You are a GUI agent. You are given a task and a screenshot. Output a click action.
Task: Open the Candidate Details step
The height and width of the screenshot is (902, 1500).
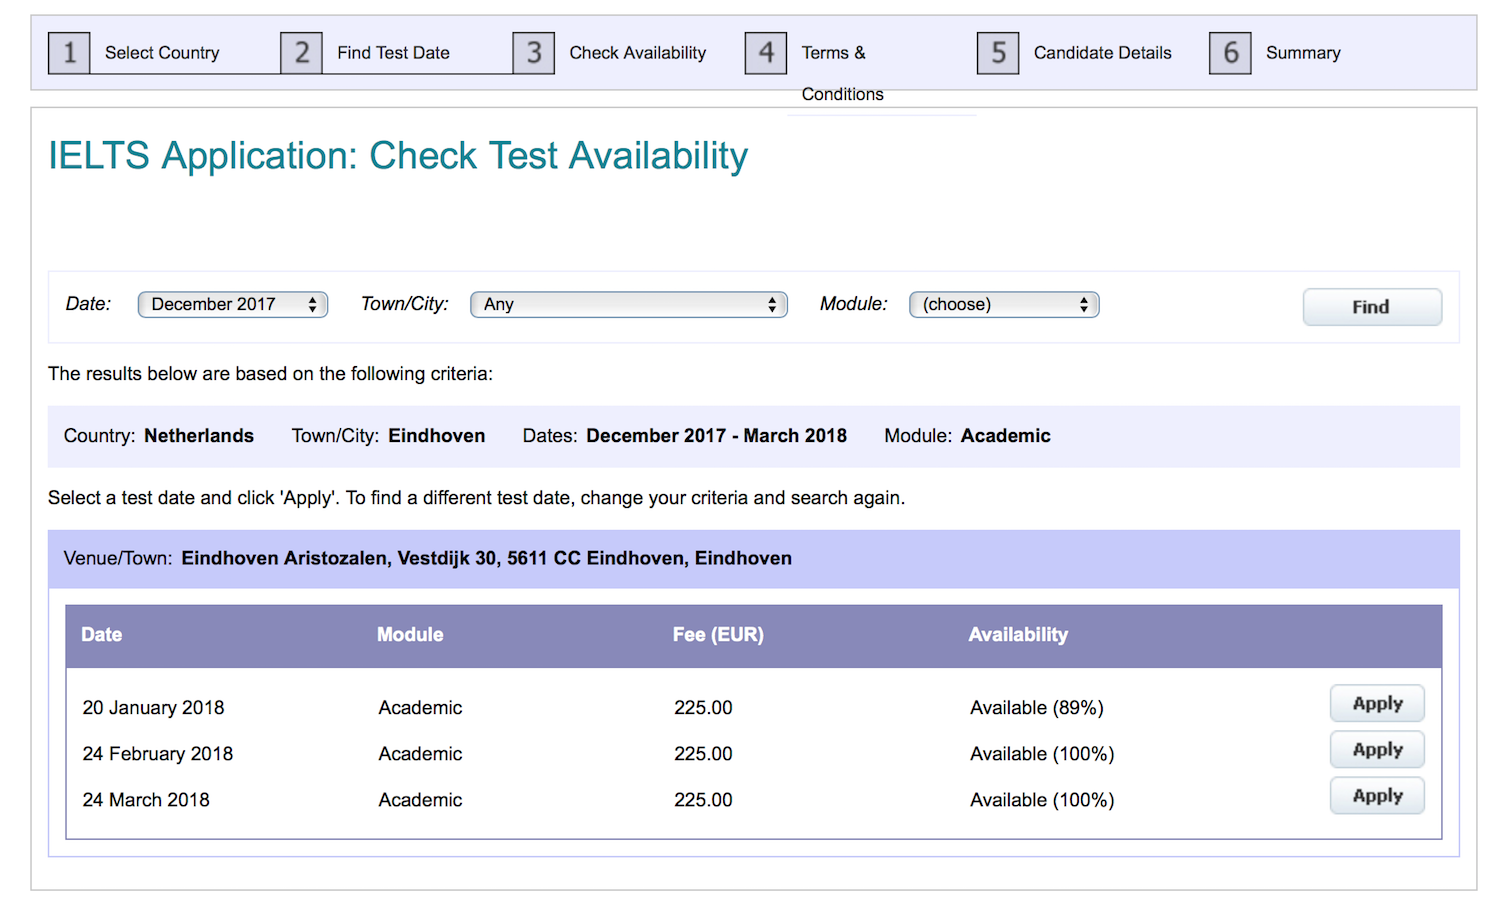tap(1102, 53)
